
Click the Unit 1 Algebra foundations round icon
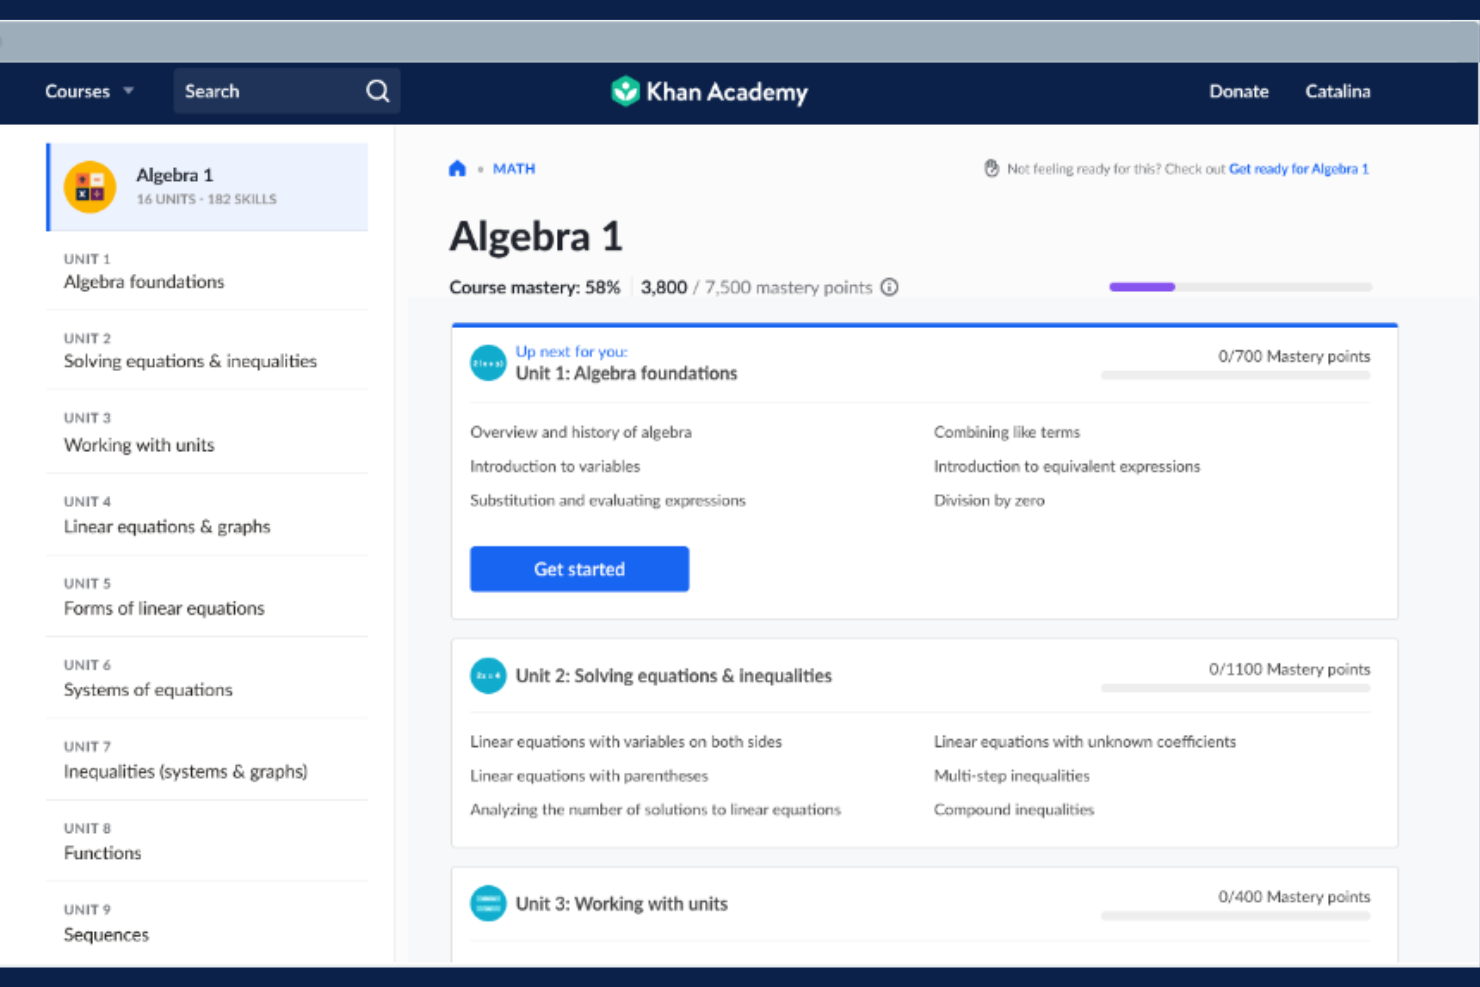[x=488, y=363]
